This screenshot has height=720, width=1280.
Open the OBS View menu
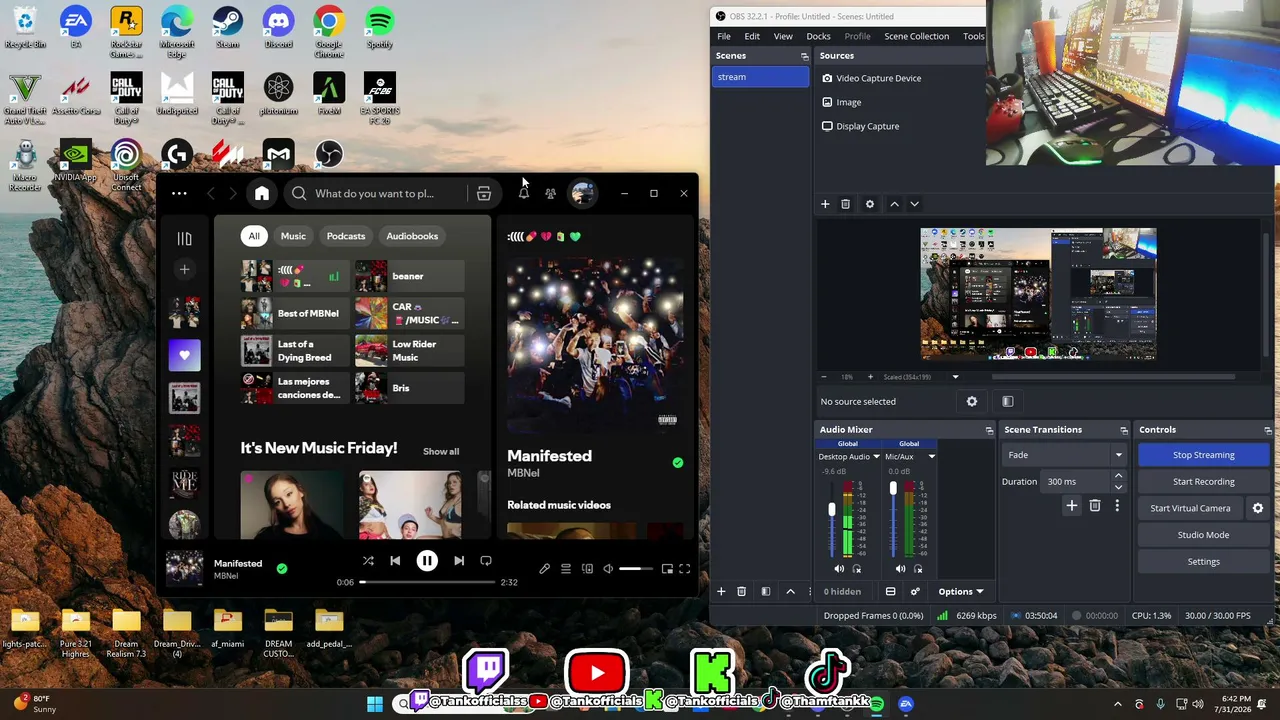(x=783, y=36)
